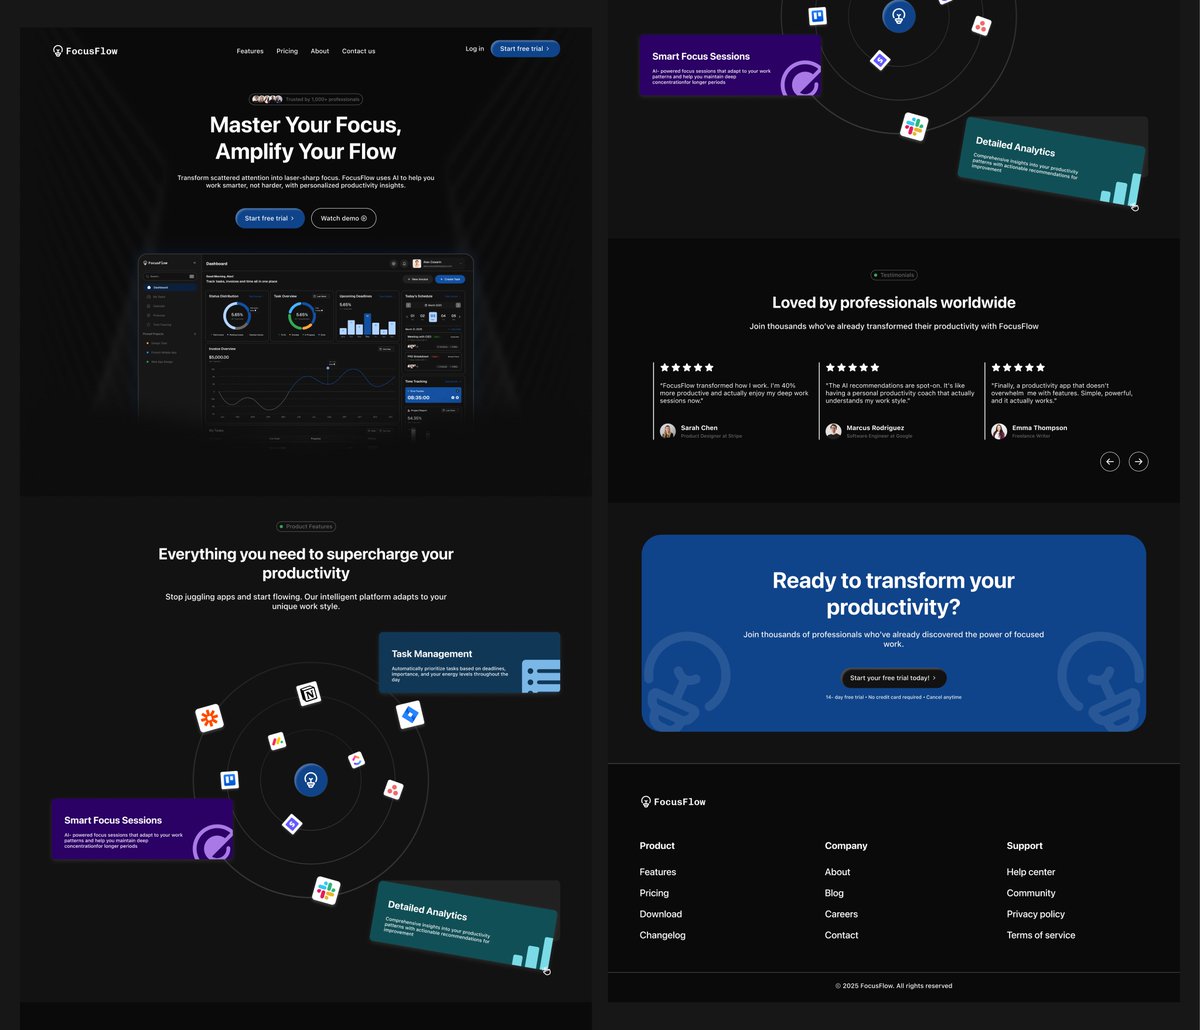This screenshot has height=1030, width=1200.
Task: Click the Master Your Focus, Amplify Your Flow headline
Action: 306,138
